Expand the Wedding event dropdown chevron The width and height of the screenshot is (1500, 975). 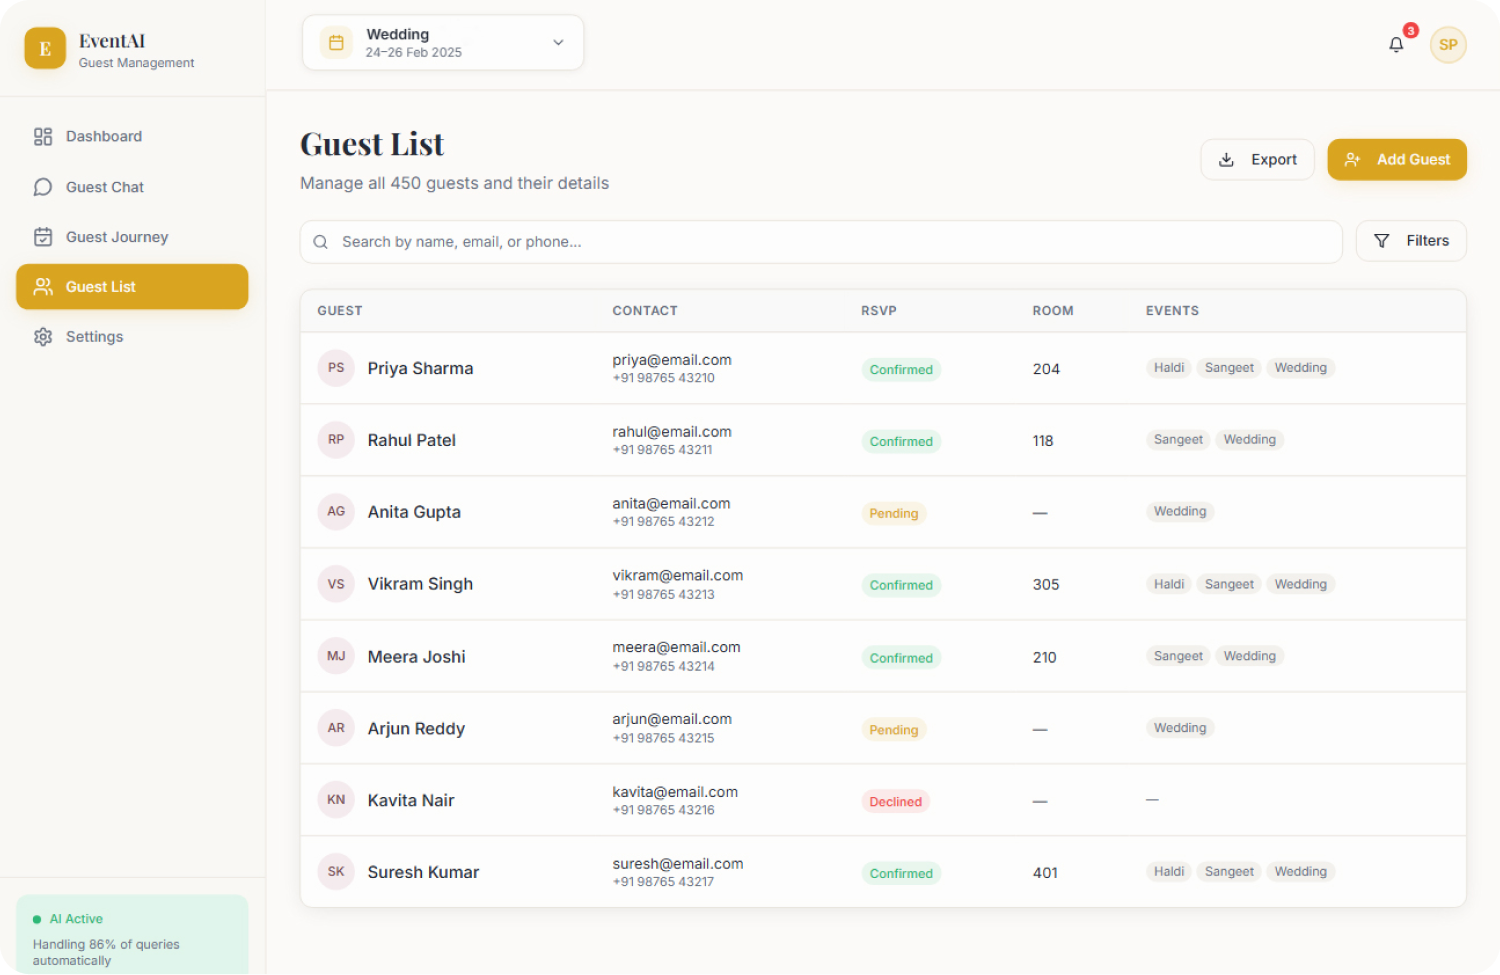[558, 43]
